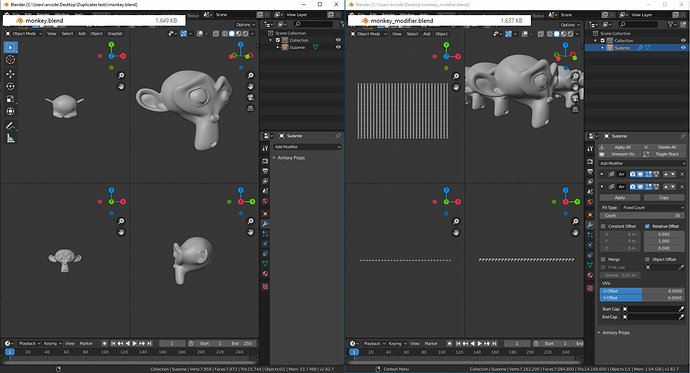Open Object Mode dropdown in monkey.blend

tap(24, 33)
